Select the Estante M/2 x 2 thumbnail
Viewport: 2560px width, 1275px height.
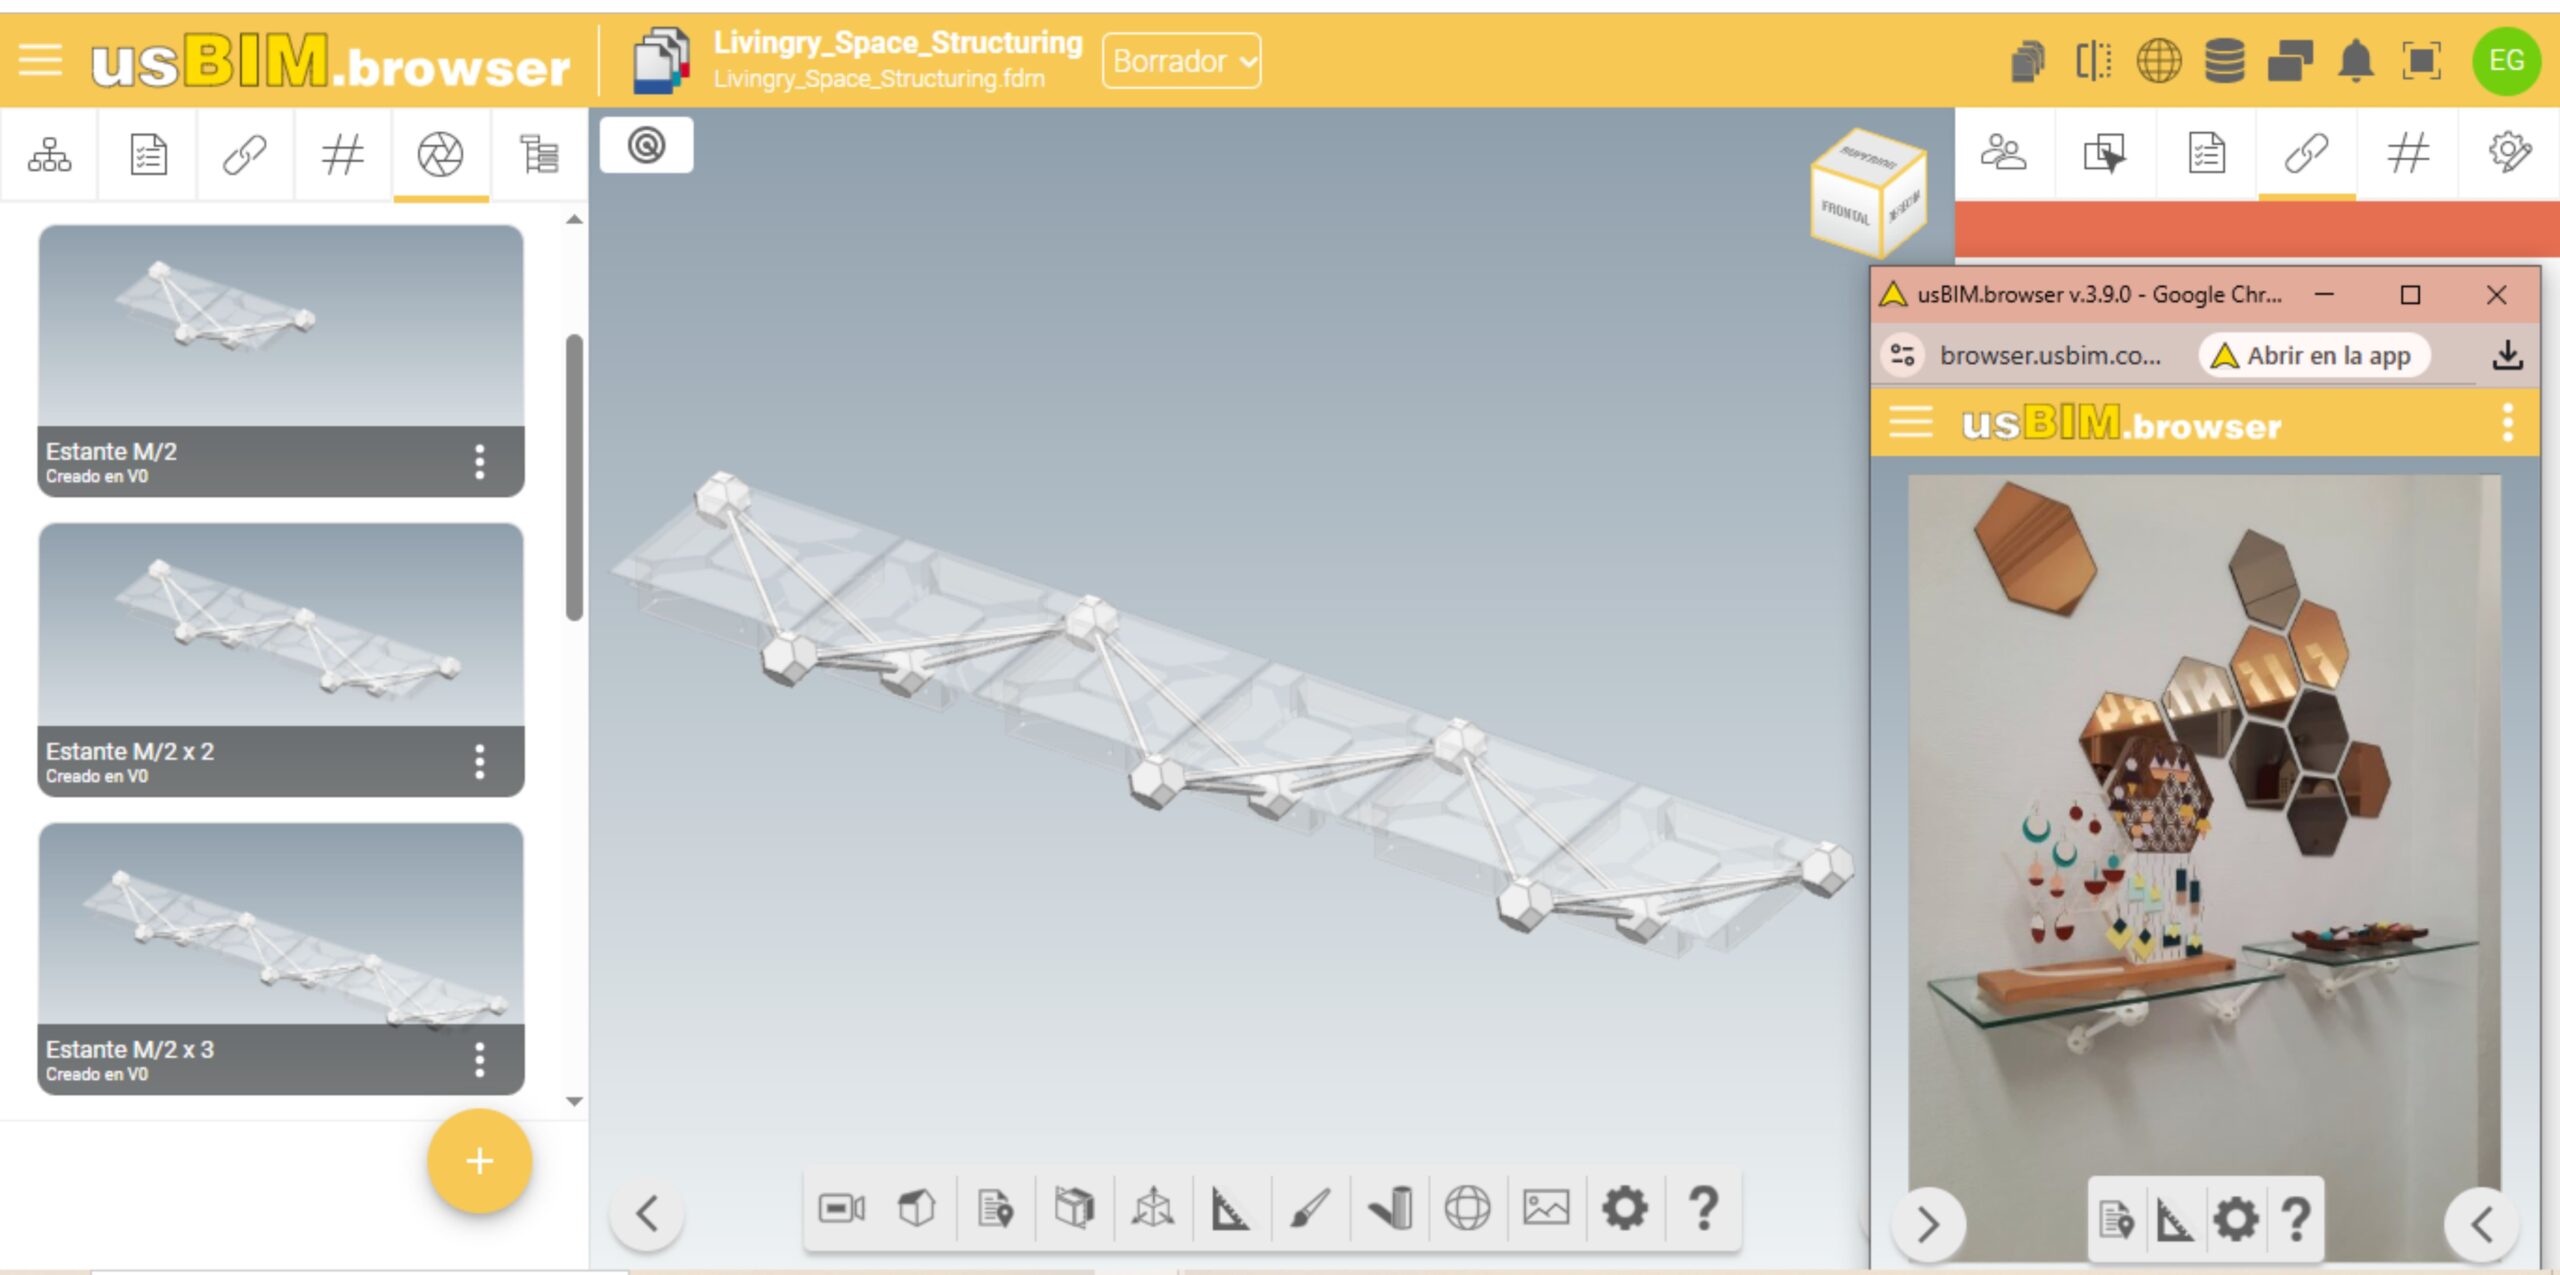[x=281, y=625]
